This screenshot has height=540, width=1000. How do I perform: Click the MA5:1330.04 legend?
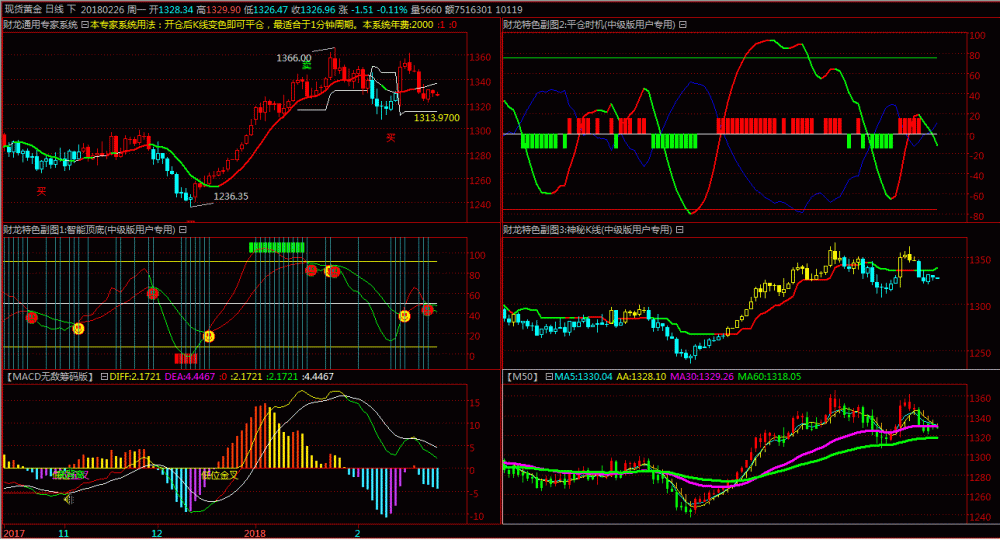(x=584, y=377)
